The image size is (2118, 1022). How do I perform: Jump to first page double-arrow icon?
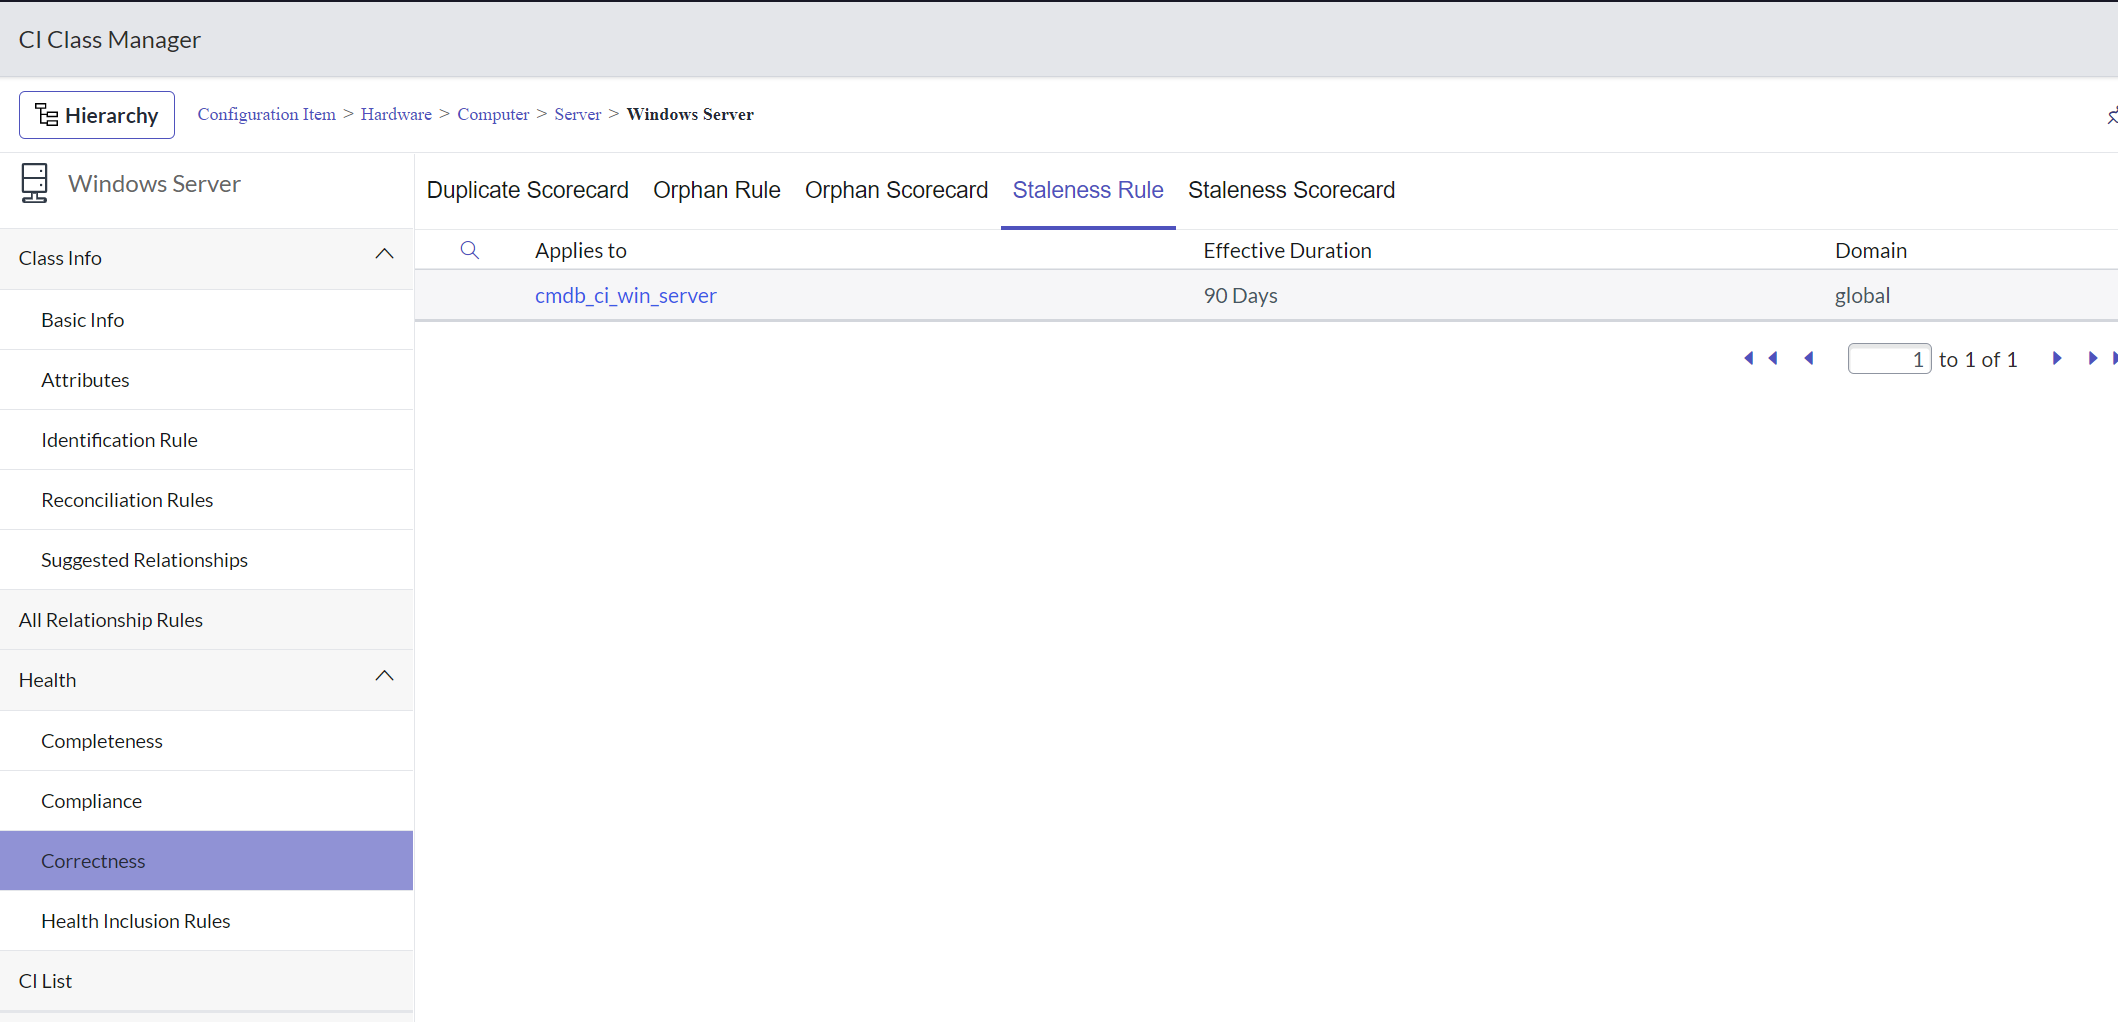click(1760, 358)
